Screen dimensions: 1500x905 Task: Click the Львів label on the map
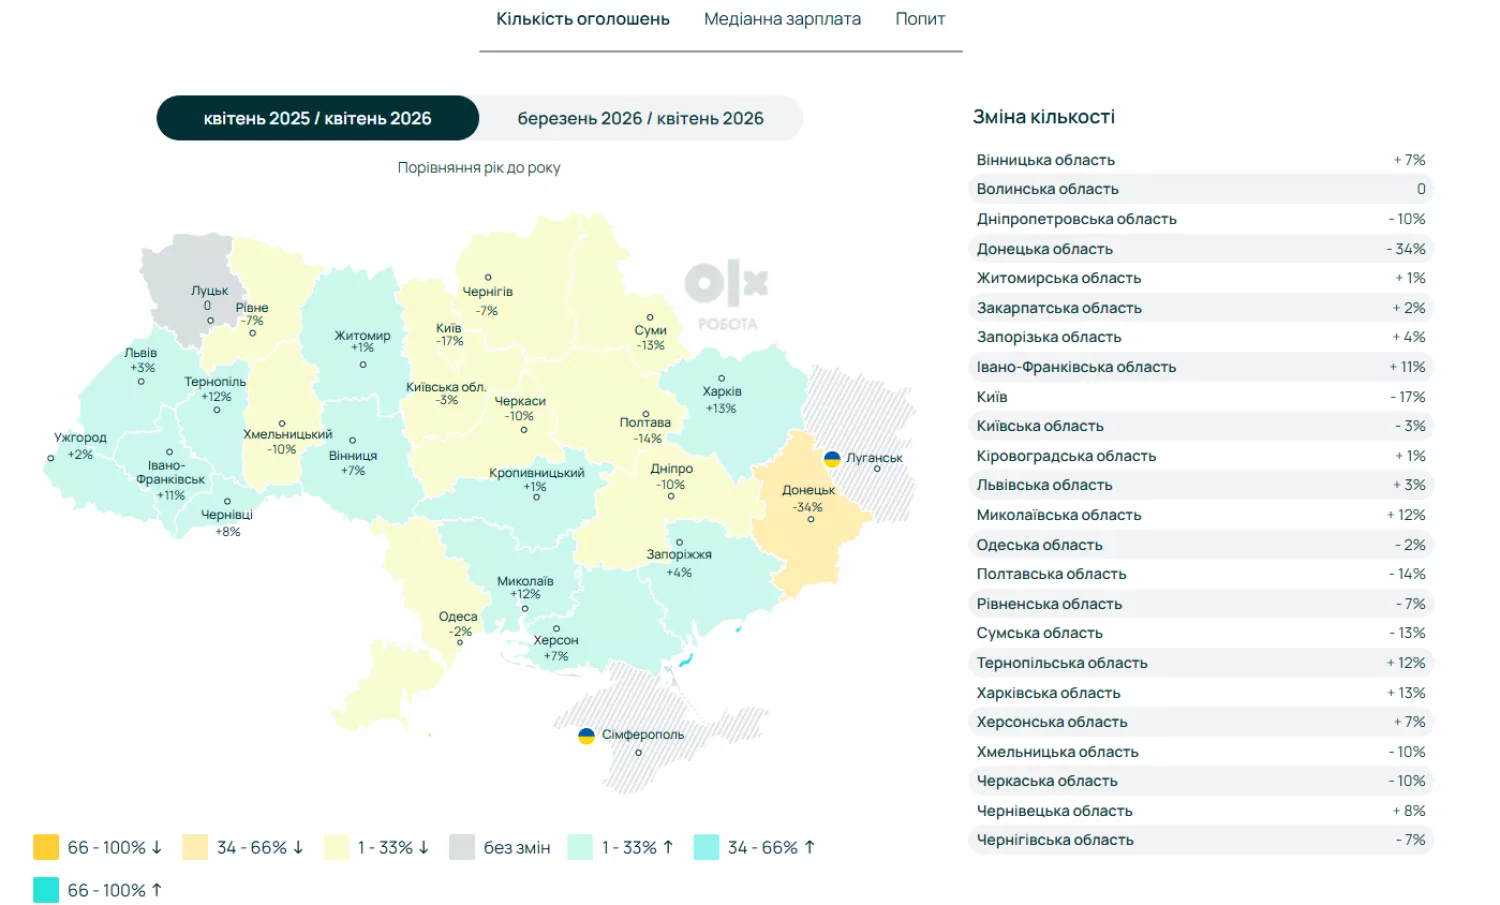(x=141, y=353)
